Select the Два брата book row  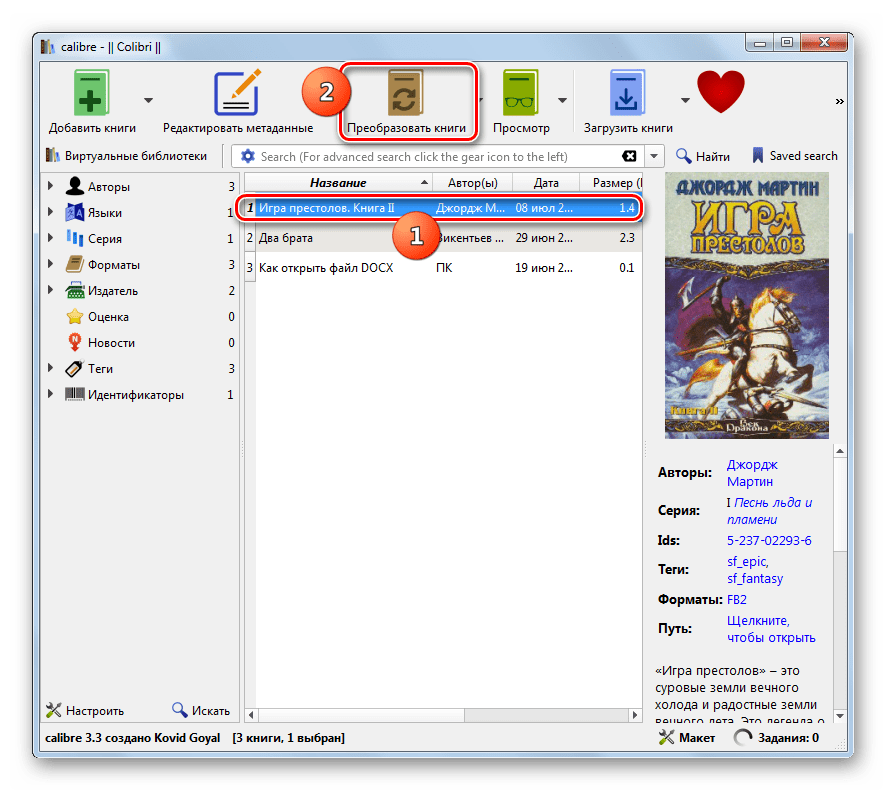444,238
